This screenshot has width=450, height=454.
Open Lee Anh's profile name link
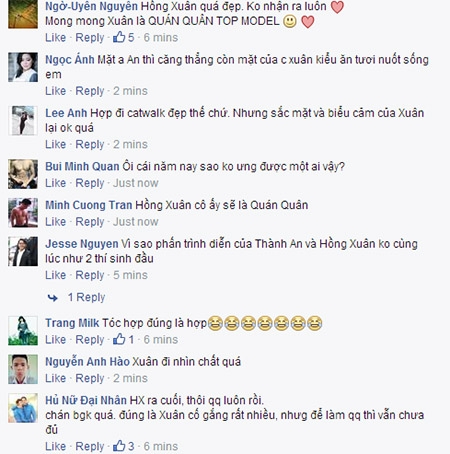[x=66, y=113]
